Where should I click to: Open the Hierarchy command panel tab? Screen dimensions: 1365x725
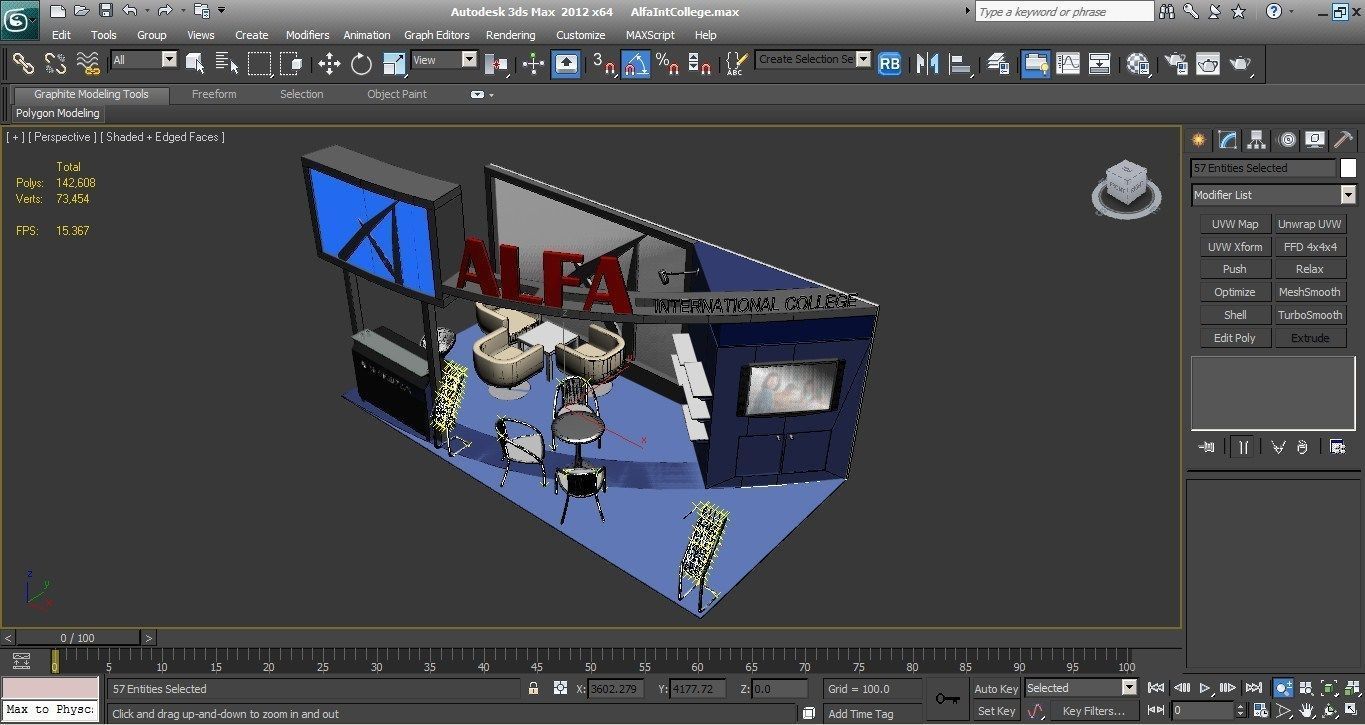pyautogui.click(x=1257, y=140)
